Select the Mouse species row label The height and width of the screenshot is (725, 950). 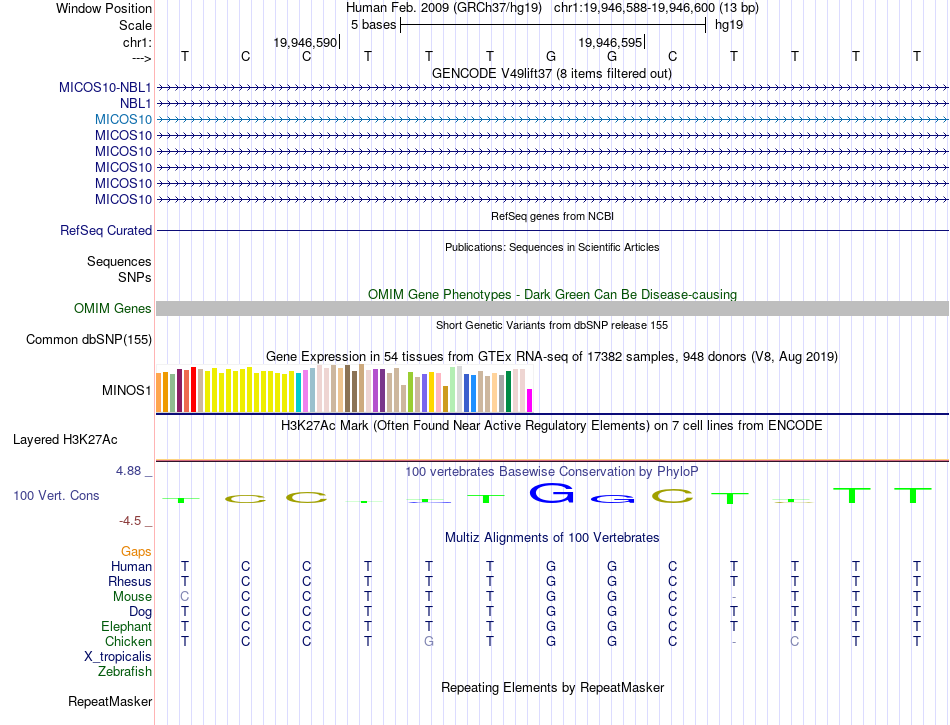click(132, 597)
